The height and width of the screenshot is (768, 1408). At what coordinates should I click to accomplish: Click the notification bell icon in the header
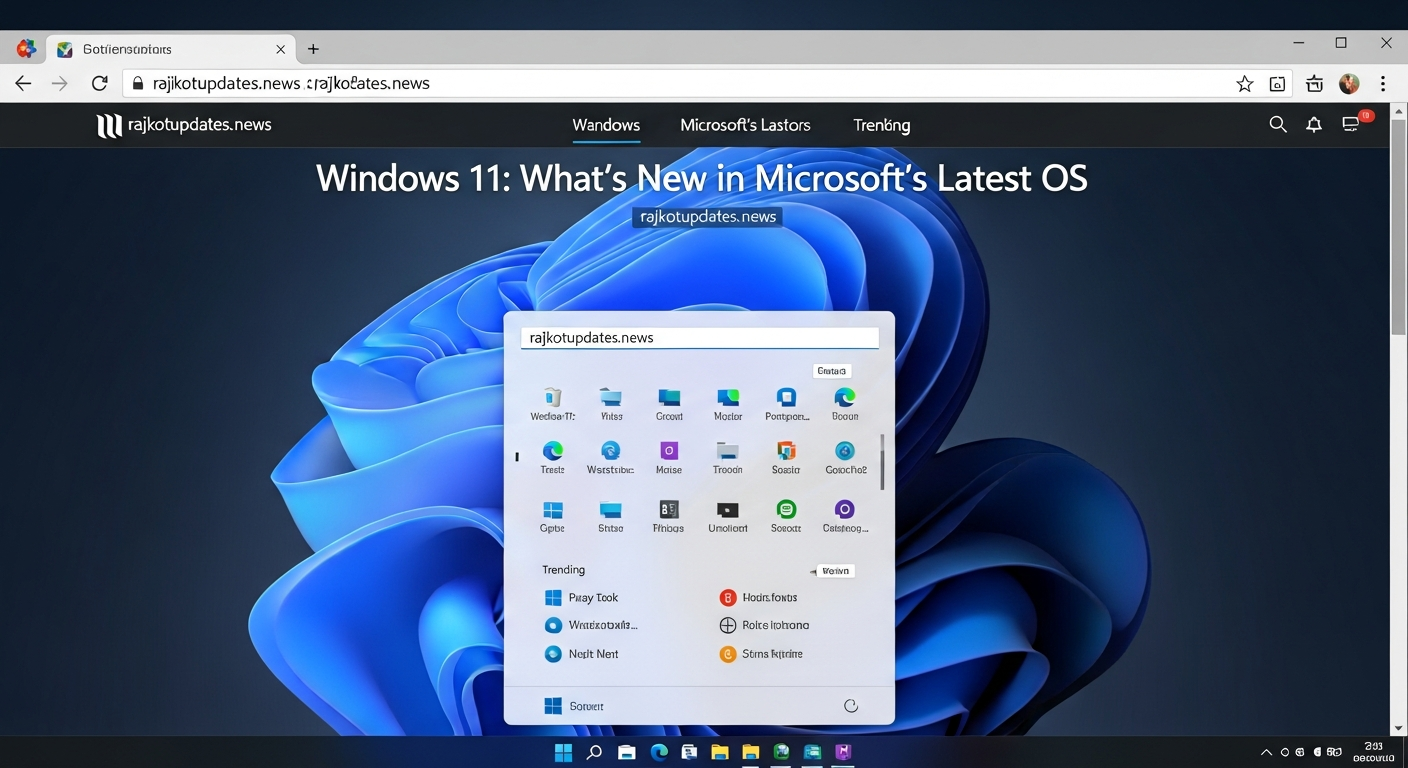tap(1314, 124)
